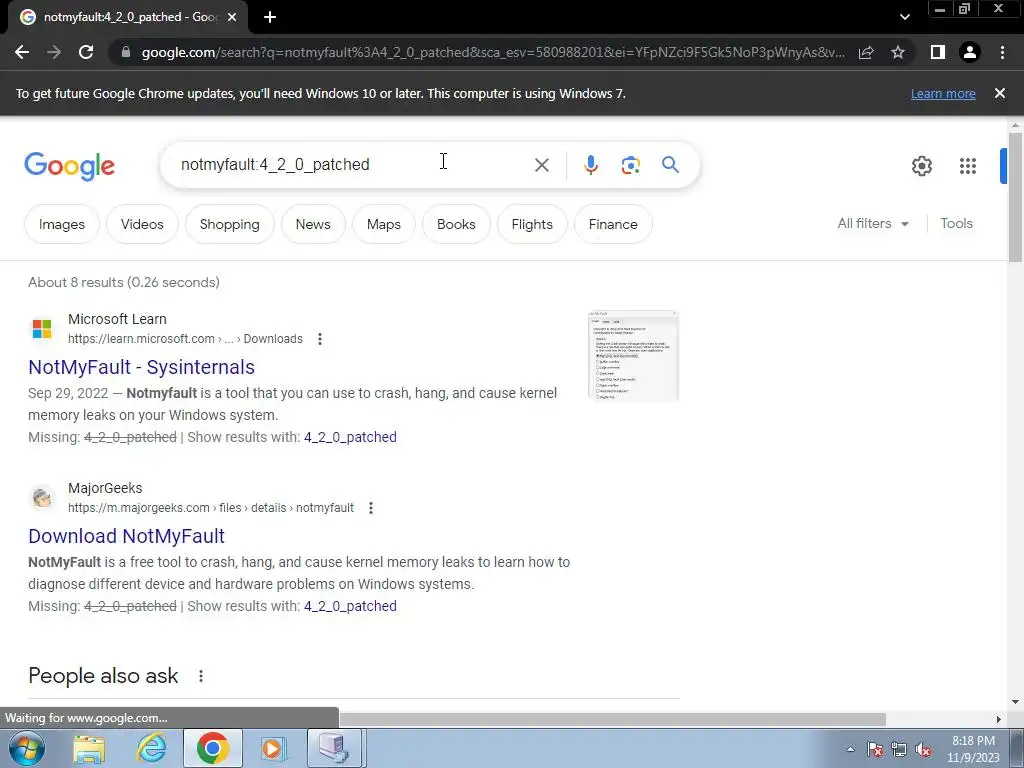This screenshot has width=1024, height=768.
Task: Reload the current page
Action: point(86,52)
